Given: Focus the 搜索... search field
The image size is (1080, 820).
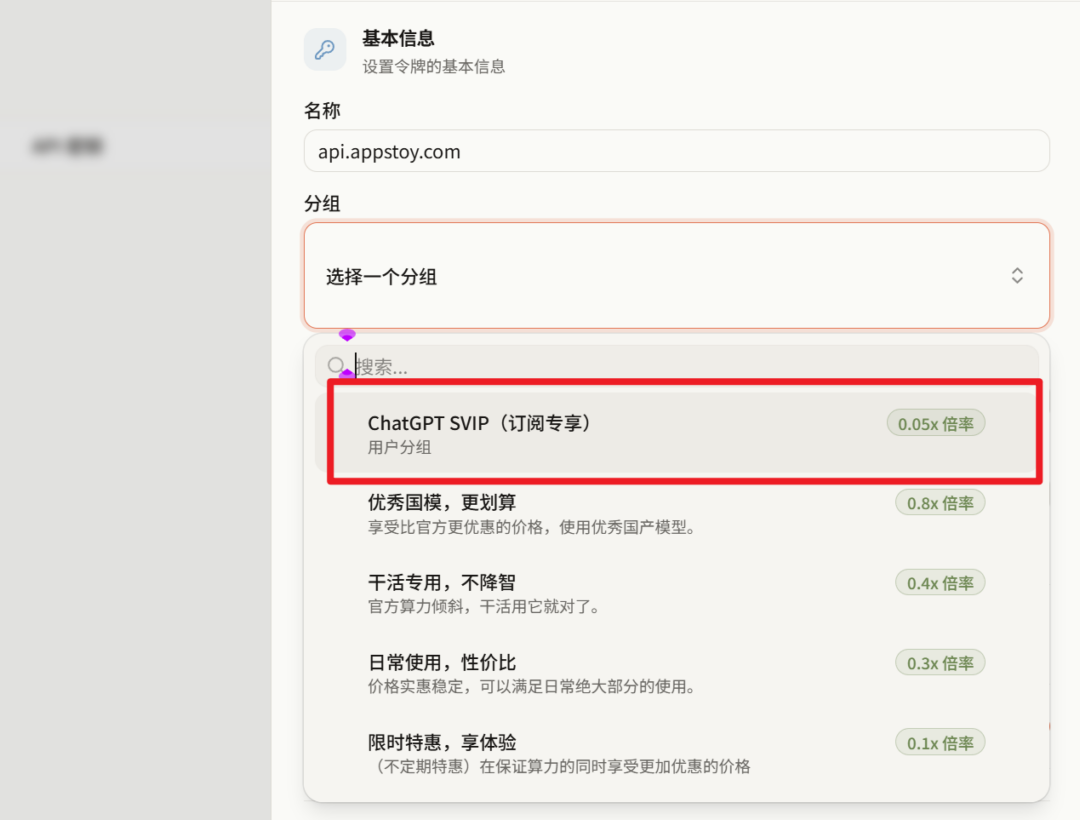Looking at the screenshot, I should 676,366.
